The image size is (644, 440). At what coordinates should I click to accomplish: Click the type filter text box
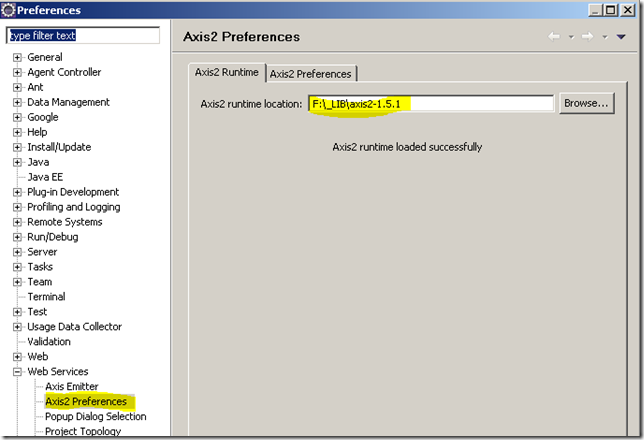[x=83, y=35]
